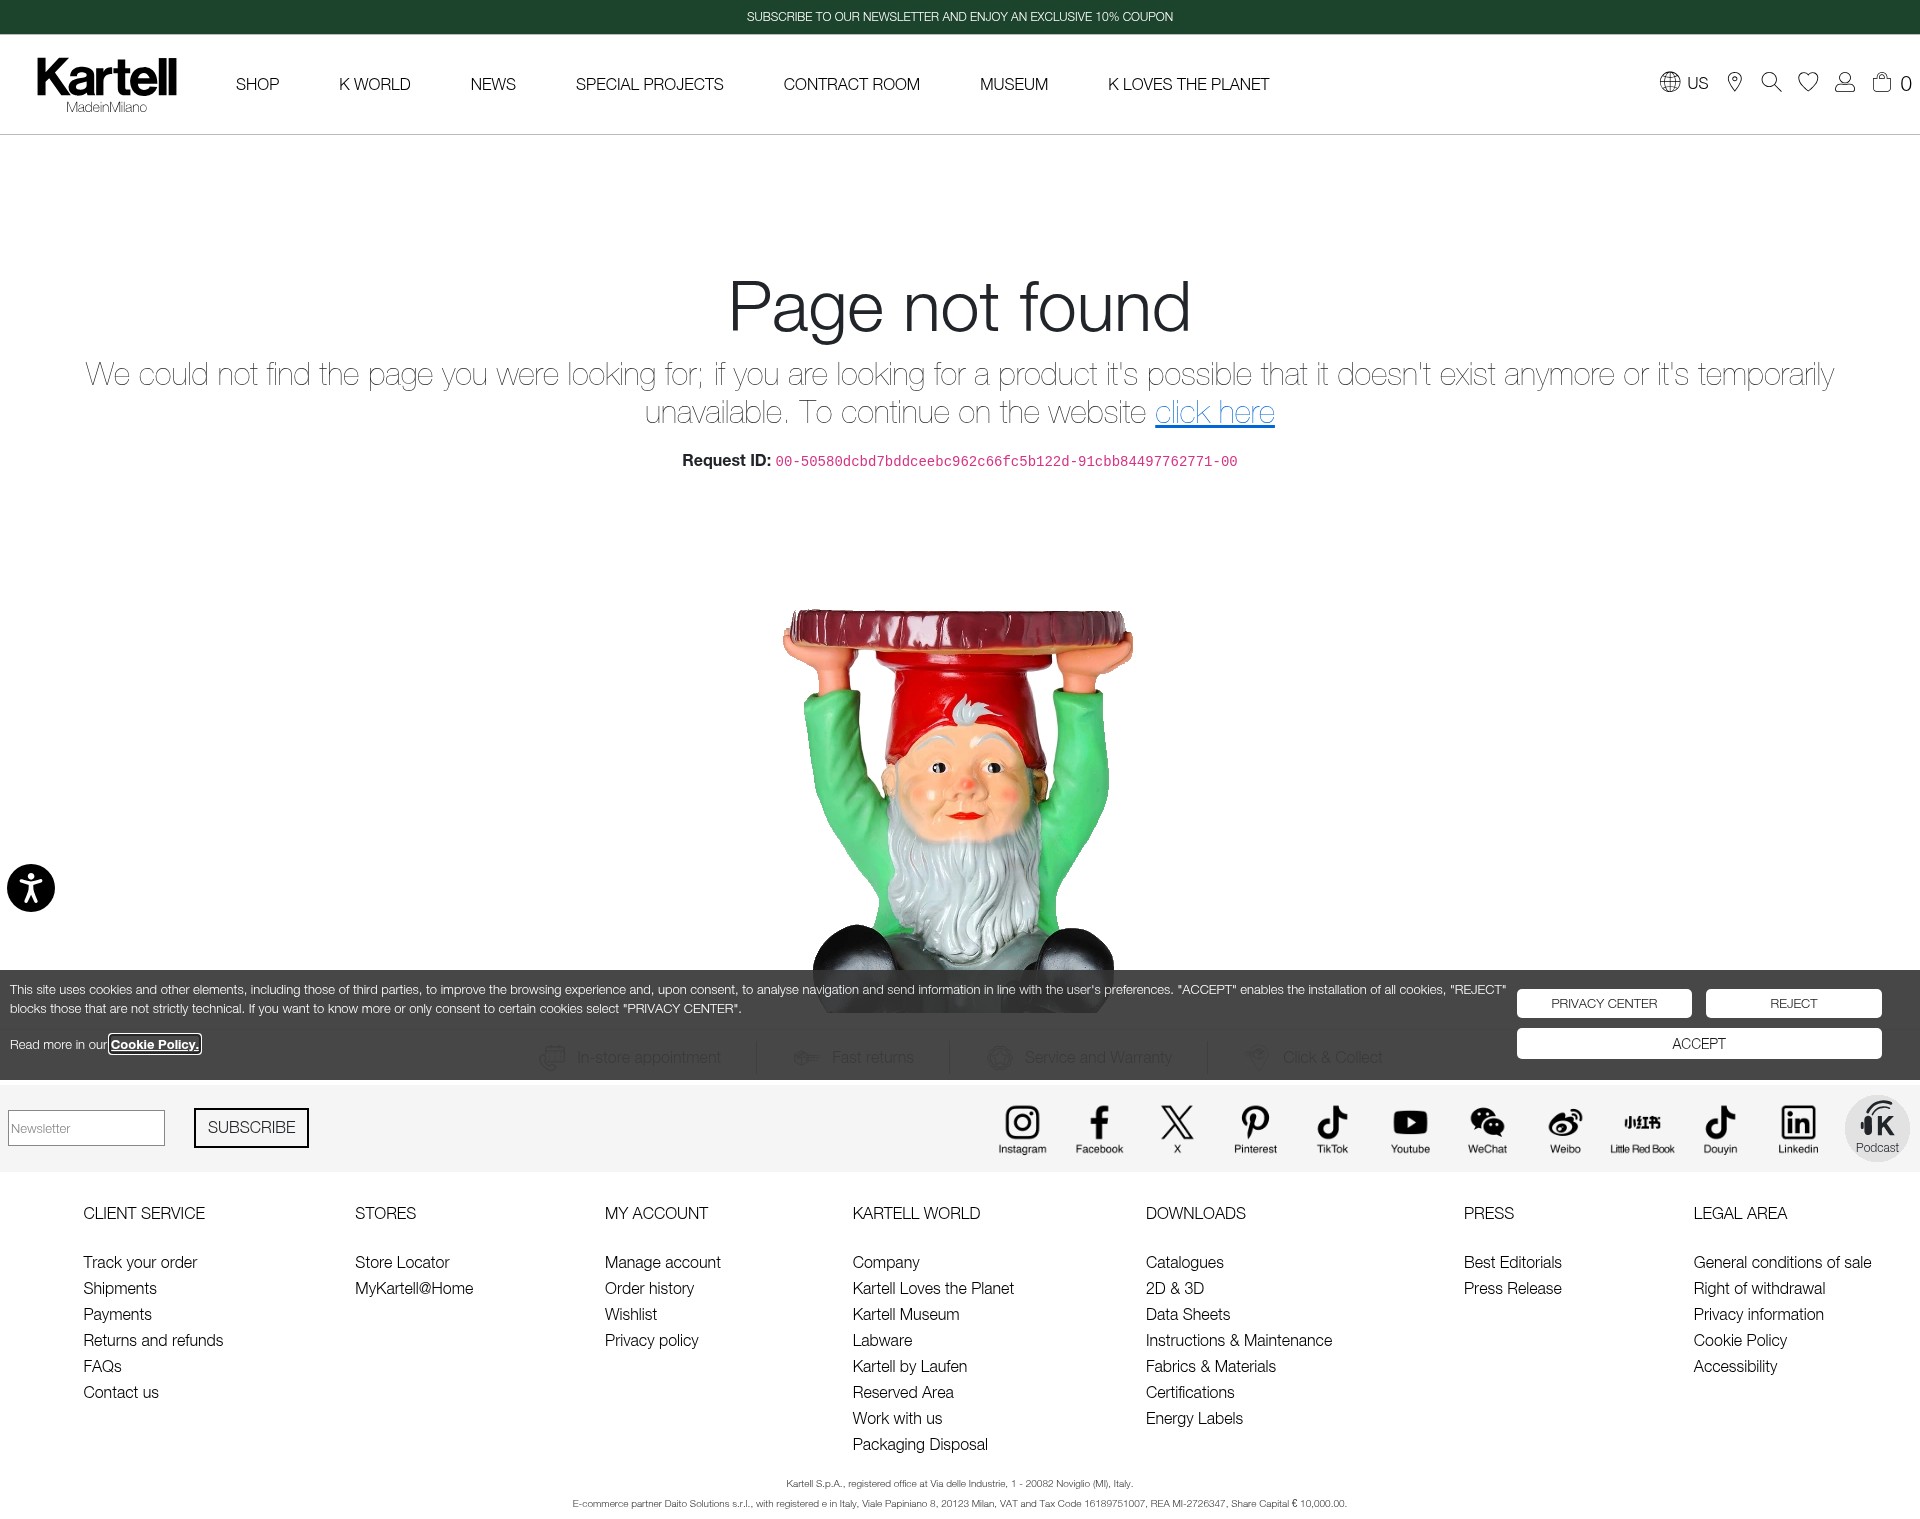This screenshot has width=1920, height=1519.
Task: Click the SUBSCRIBE button
Action: tap(251, 1127)
